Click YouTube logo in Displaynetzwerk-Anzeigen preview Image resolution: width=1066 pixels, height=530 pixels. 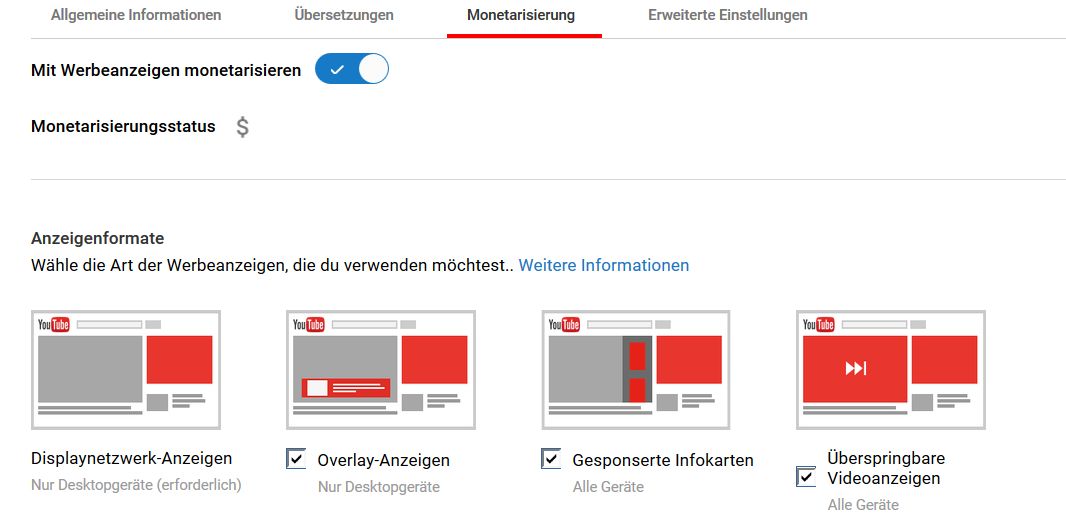coord(54,324)
